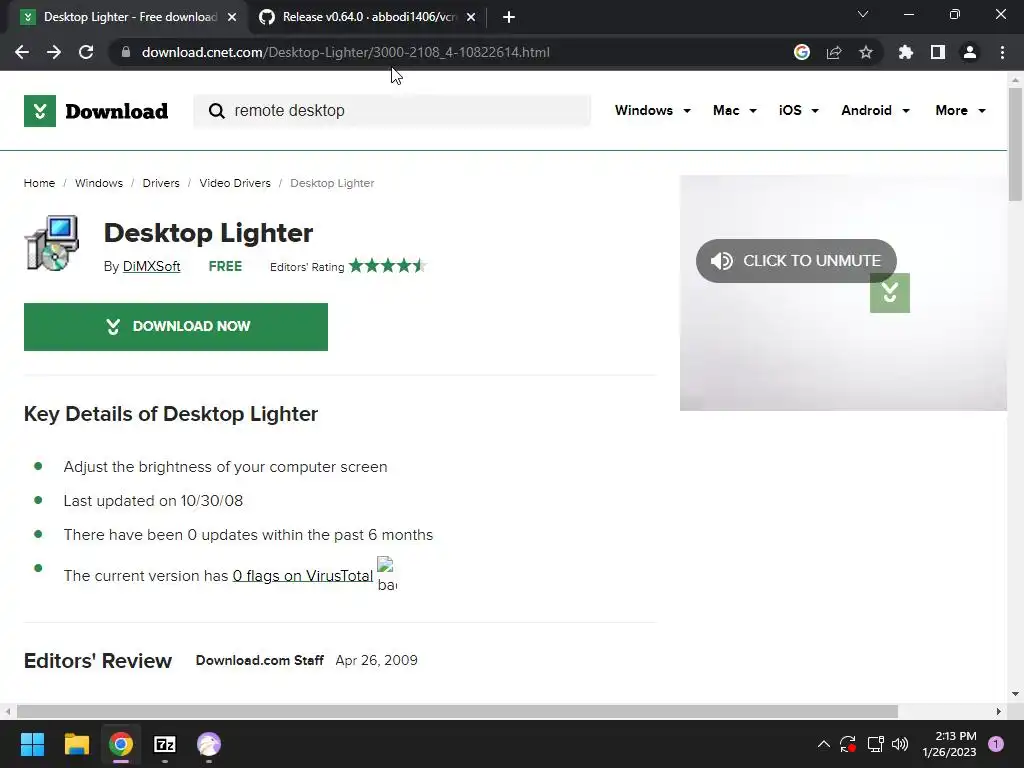
Task: Click the browser forward arrow
Action: click(x=54, y=52)
